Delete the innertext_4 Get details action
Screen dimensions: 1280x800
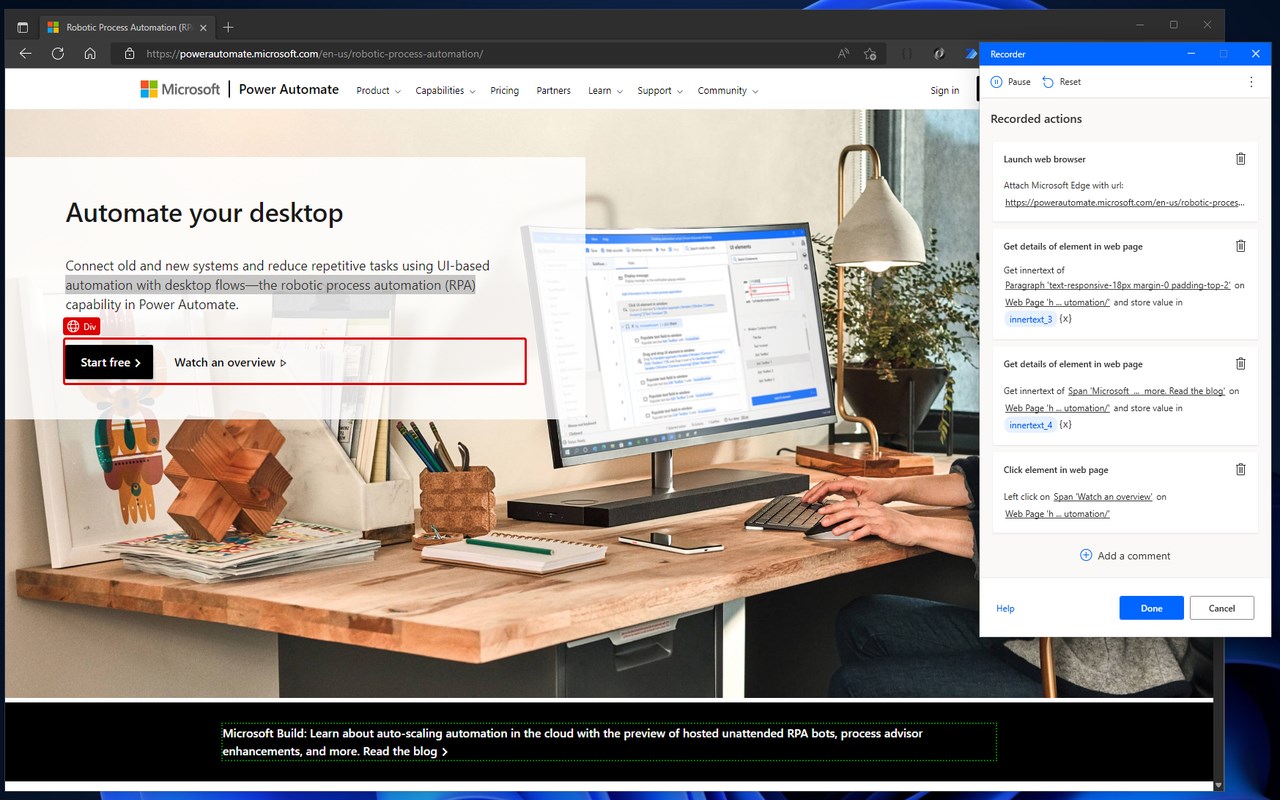click(1240, 364)
